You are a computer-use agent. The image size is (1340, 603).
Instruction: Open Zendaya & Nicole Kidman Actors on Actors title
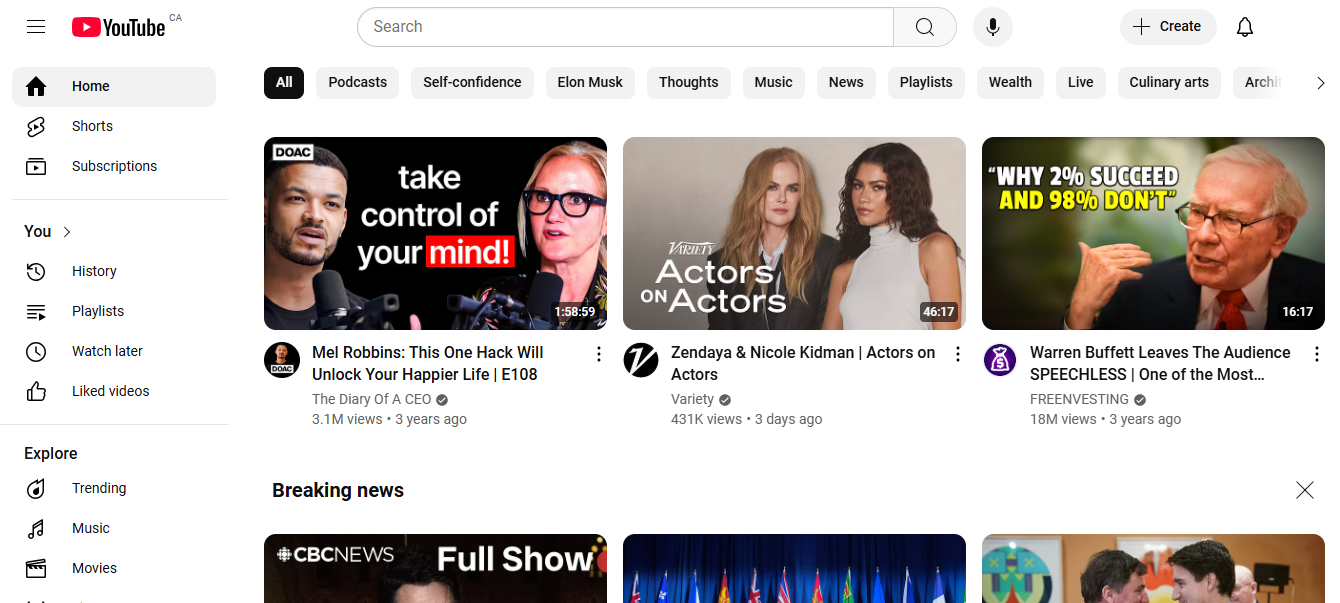(x=803, y=364)
